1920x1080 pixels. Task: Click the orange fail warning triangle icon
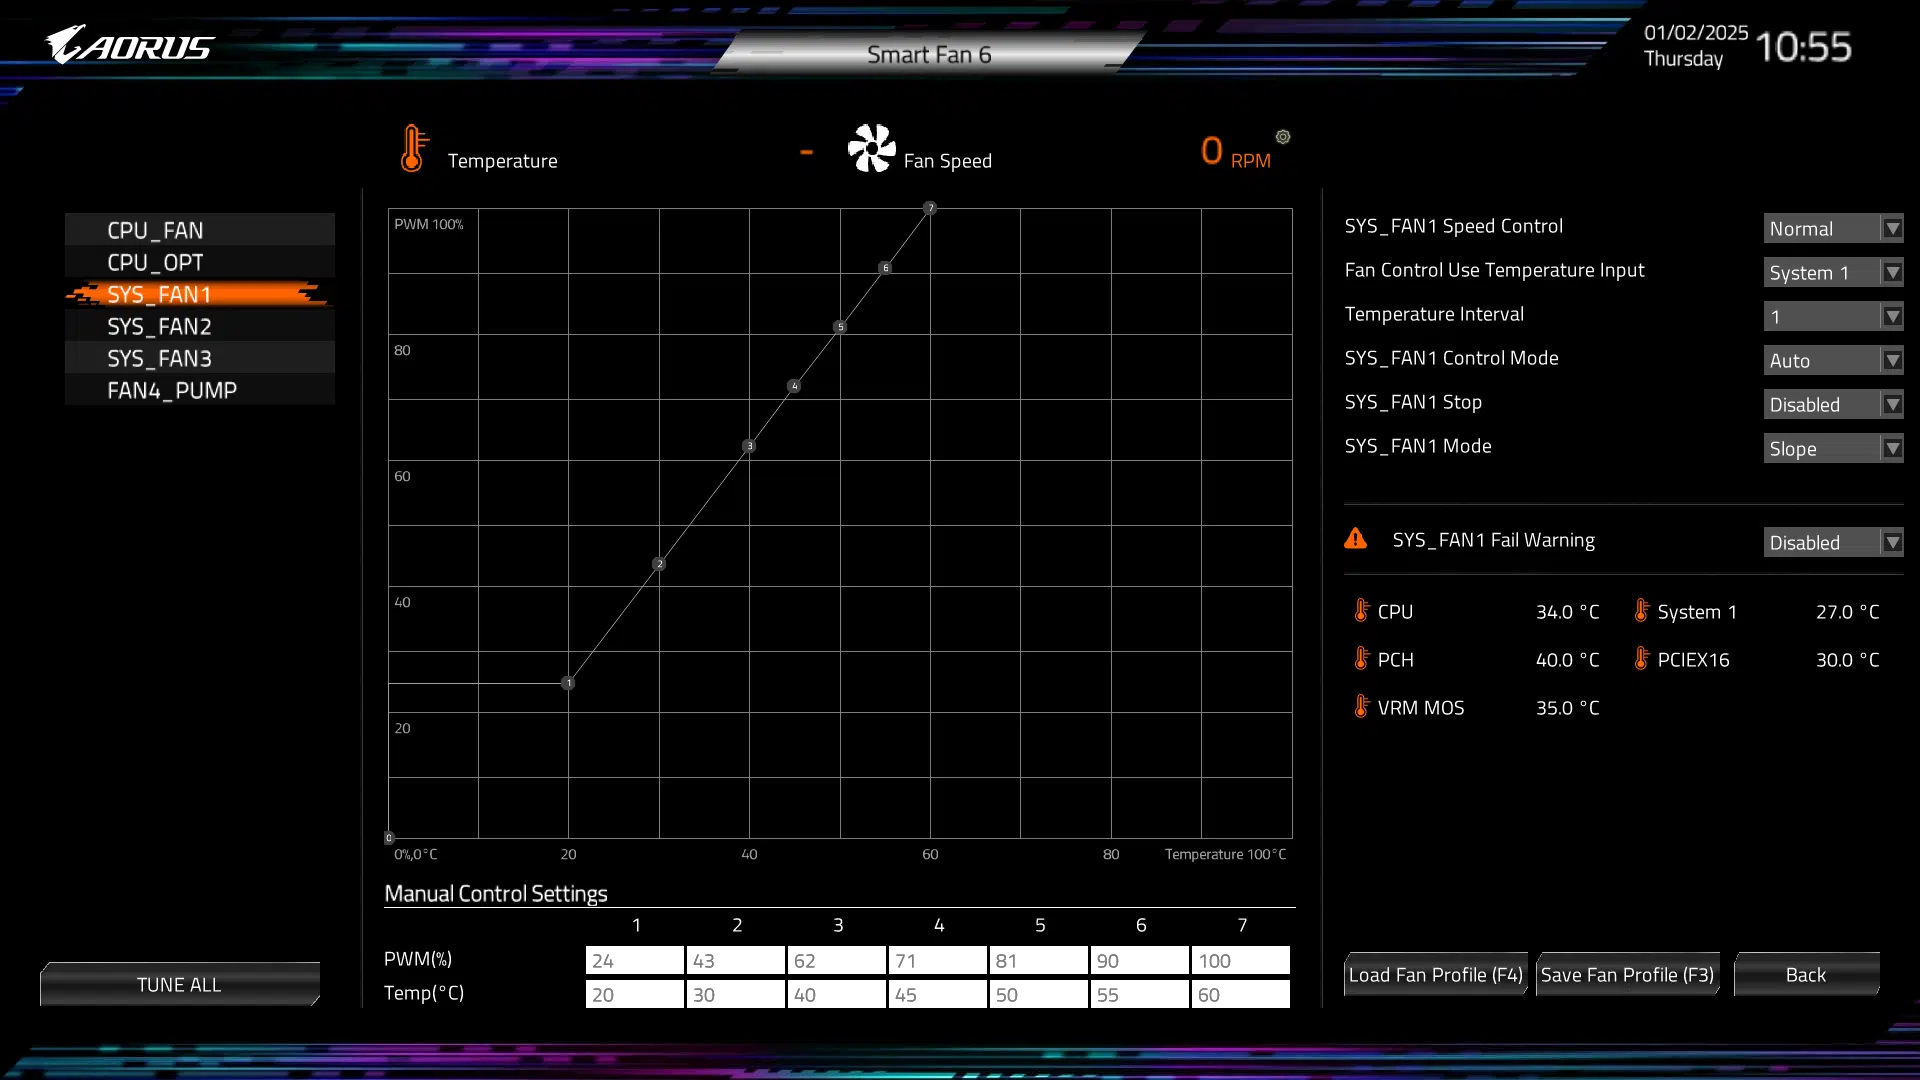pyautogui.click(x=1356, y=539)
